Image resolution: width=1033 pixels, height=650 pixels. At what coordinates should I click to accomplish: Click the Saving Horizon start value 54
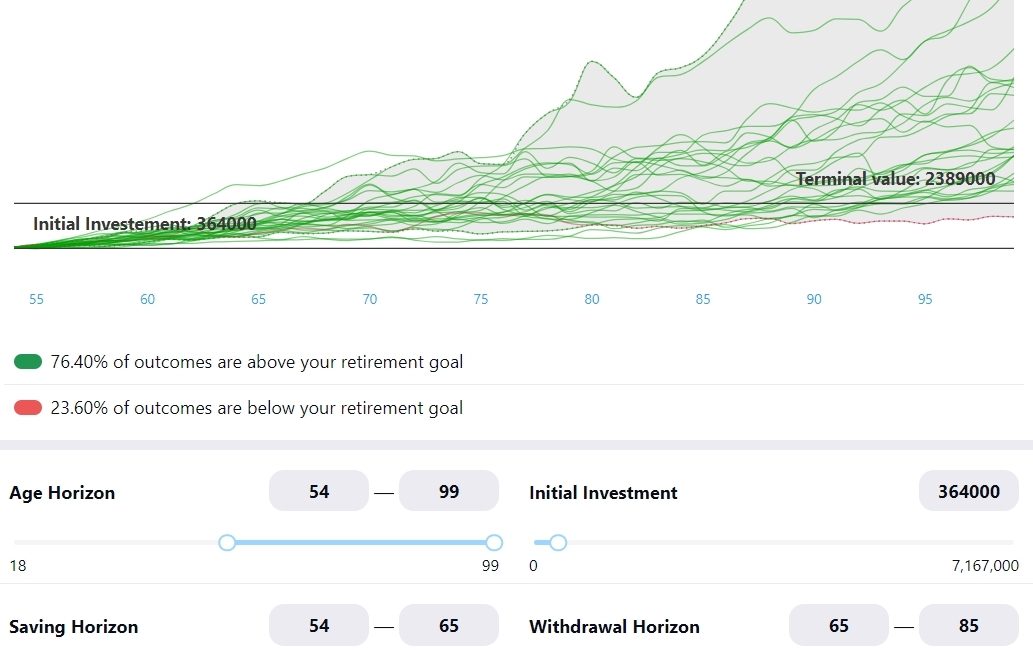(x=319, y=625)
